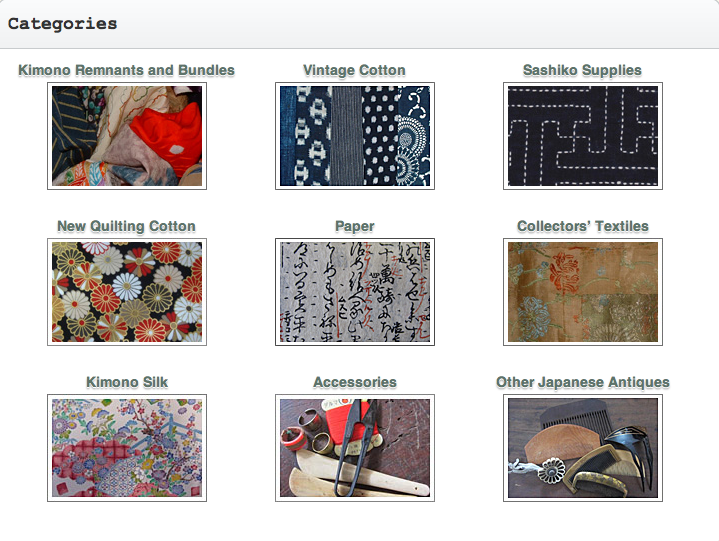Click the Sashiko stitched fabric thumbnail
Viewport: 719px width, 541px height.
583,136
